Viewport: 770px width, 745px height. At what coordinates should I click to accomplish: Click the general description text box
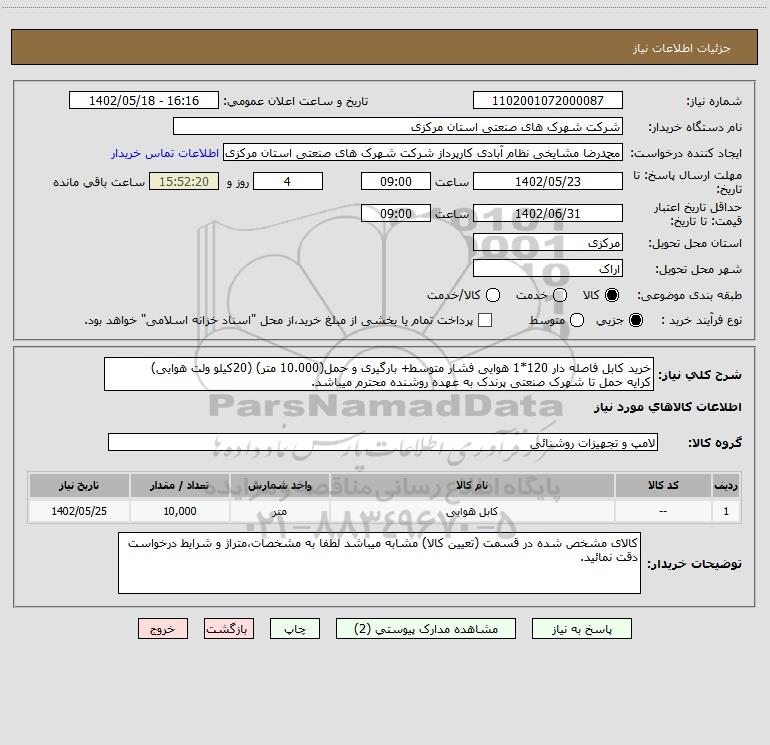pyautogui.click(x=379, y=374)
